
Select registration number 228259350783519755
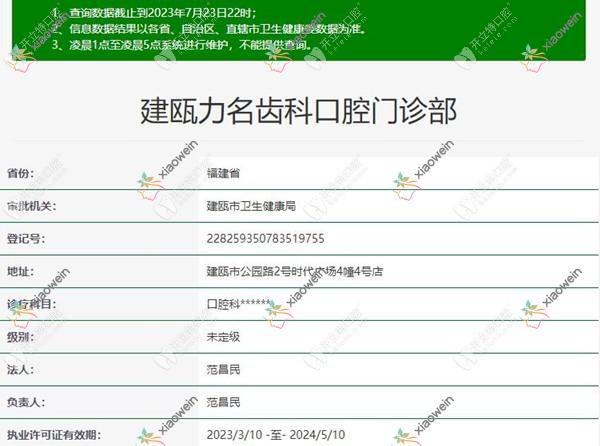[x=266, y=239]
